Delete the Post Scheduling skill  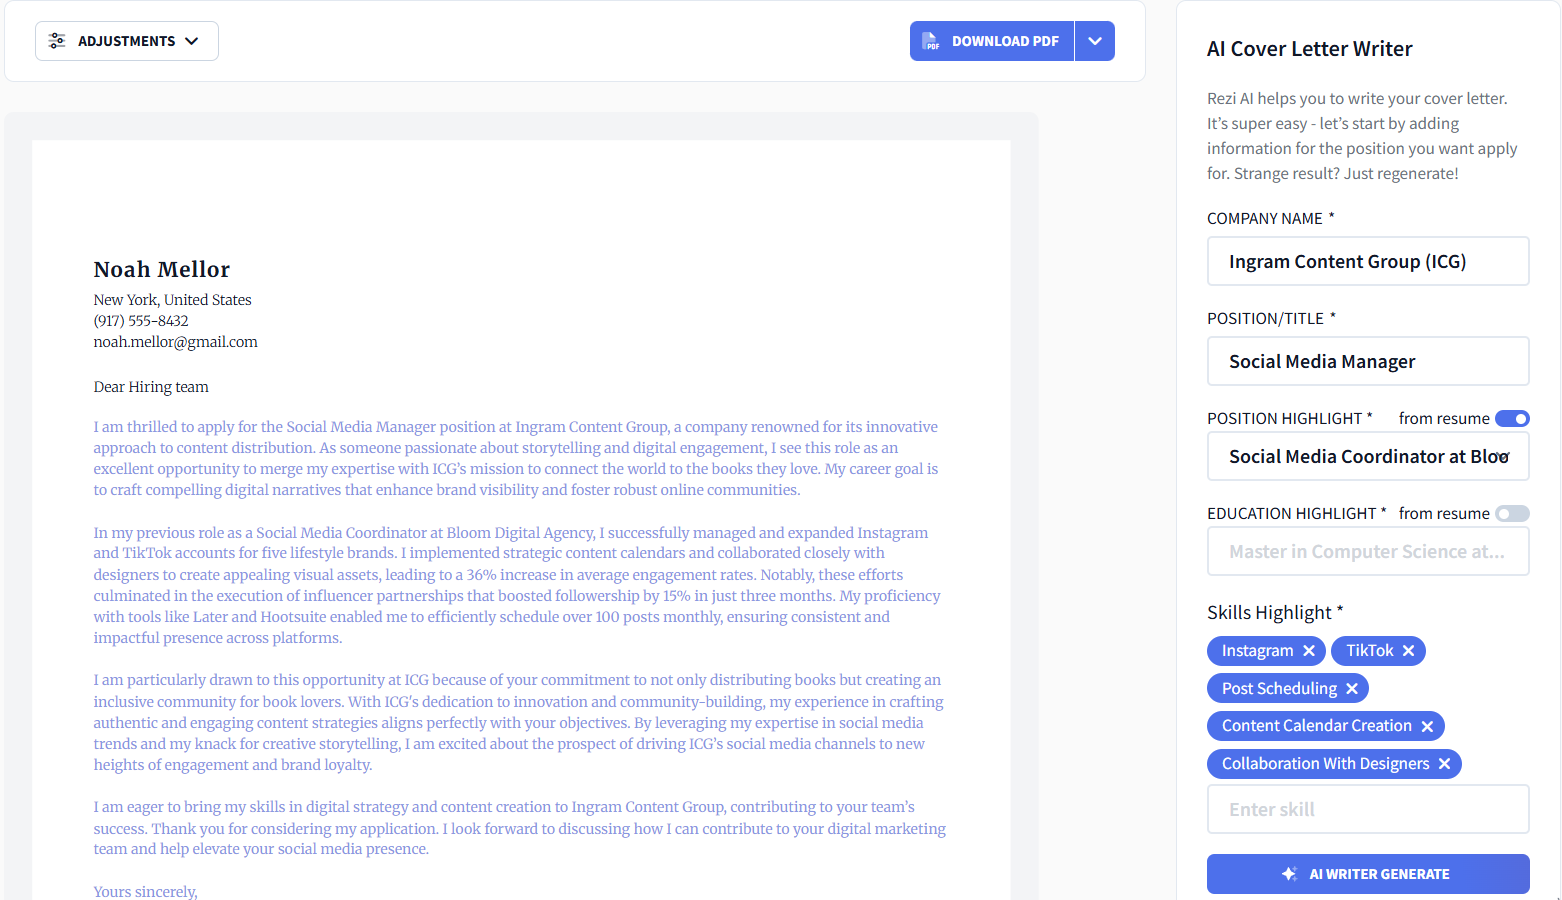(1353, 688)
